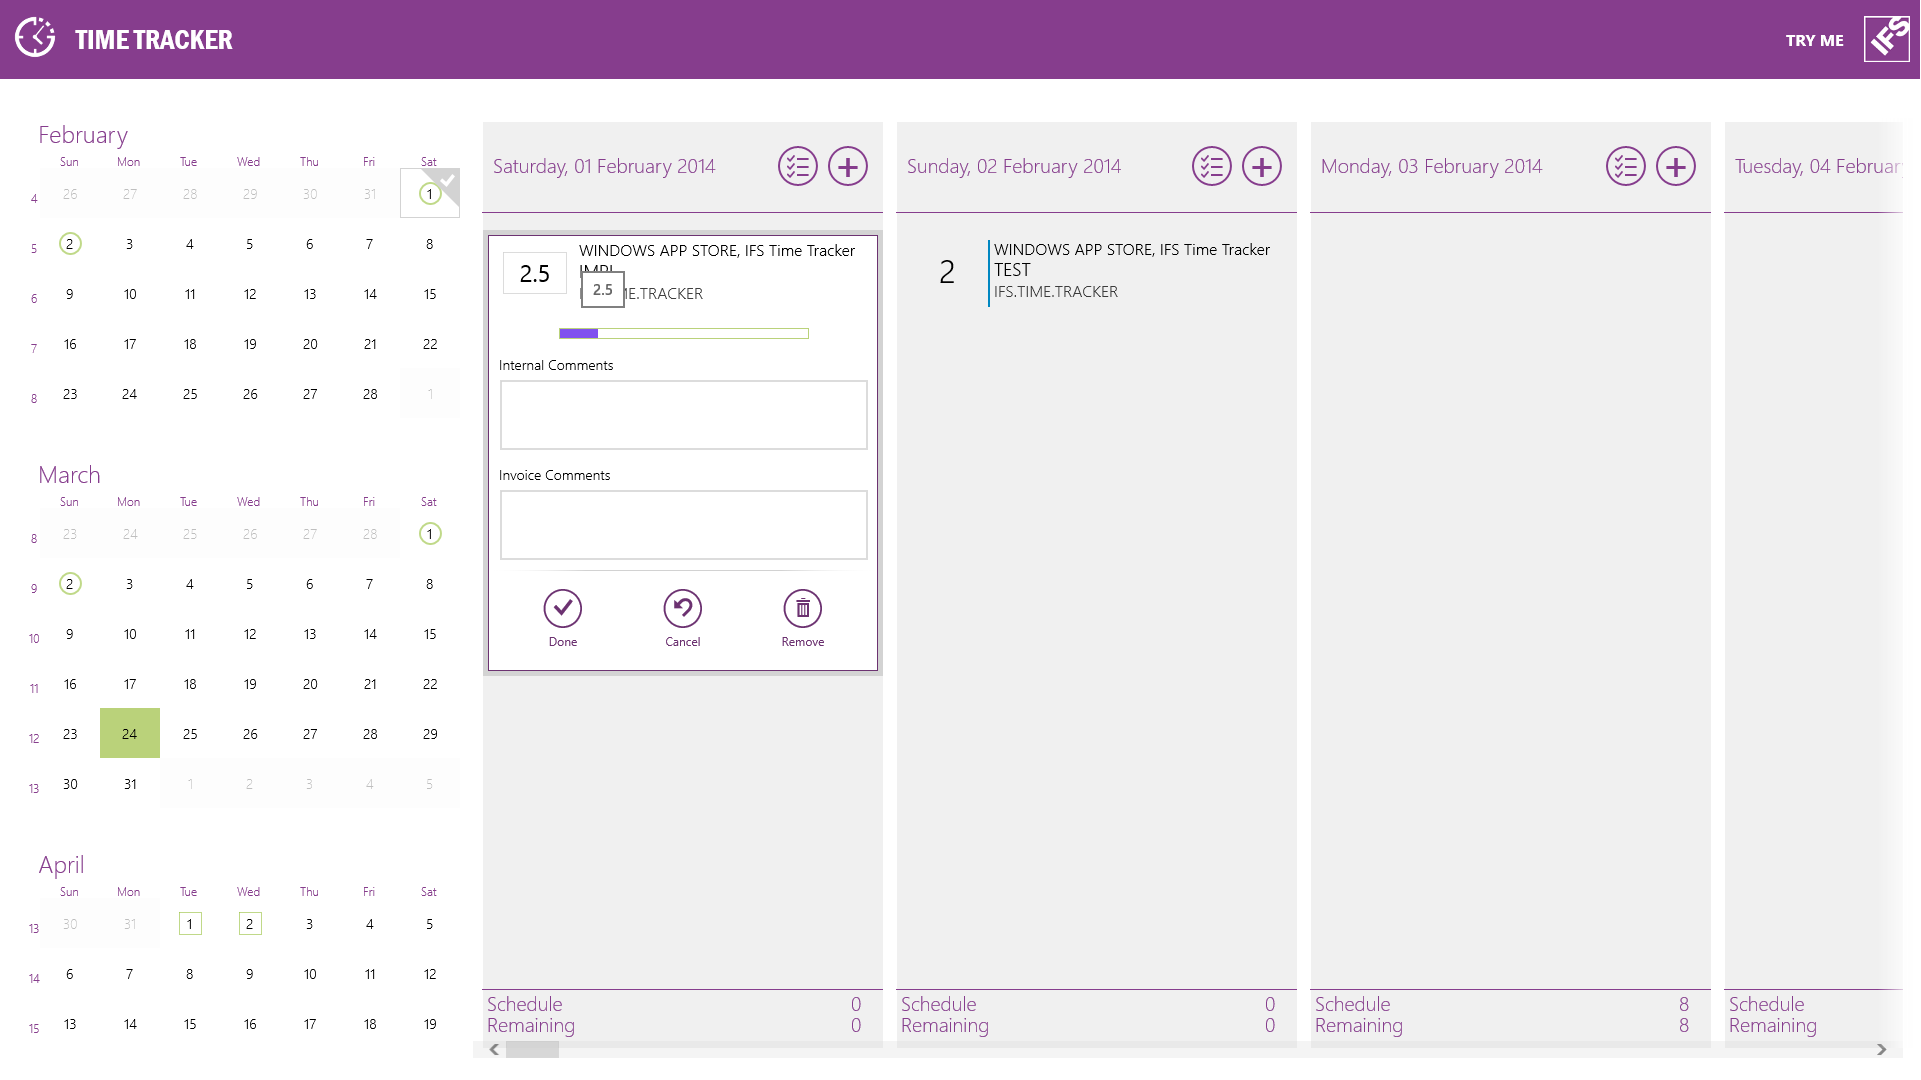Open checklist icon for Monday 03 February

[x=1626, y=167]
